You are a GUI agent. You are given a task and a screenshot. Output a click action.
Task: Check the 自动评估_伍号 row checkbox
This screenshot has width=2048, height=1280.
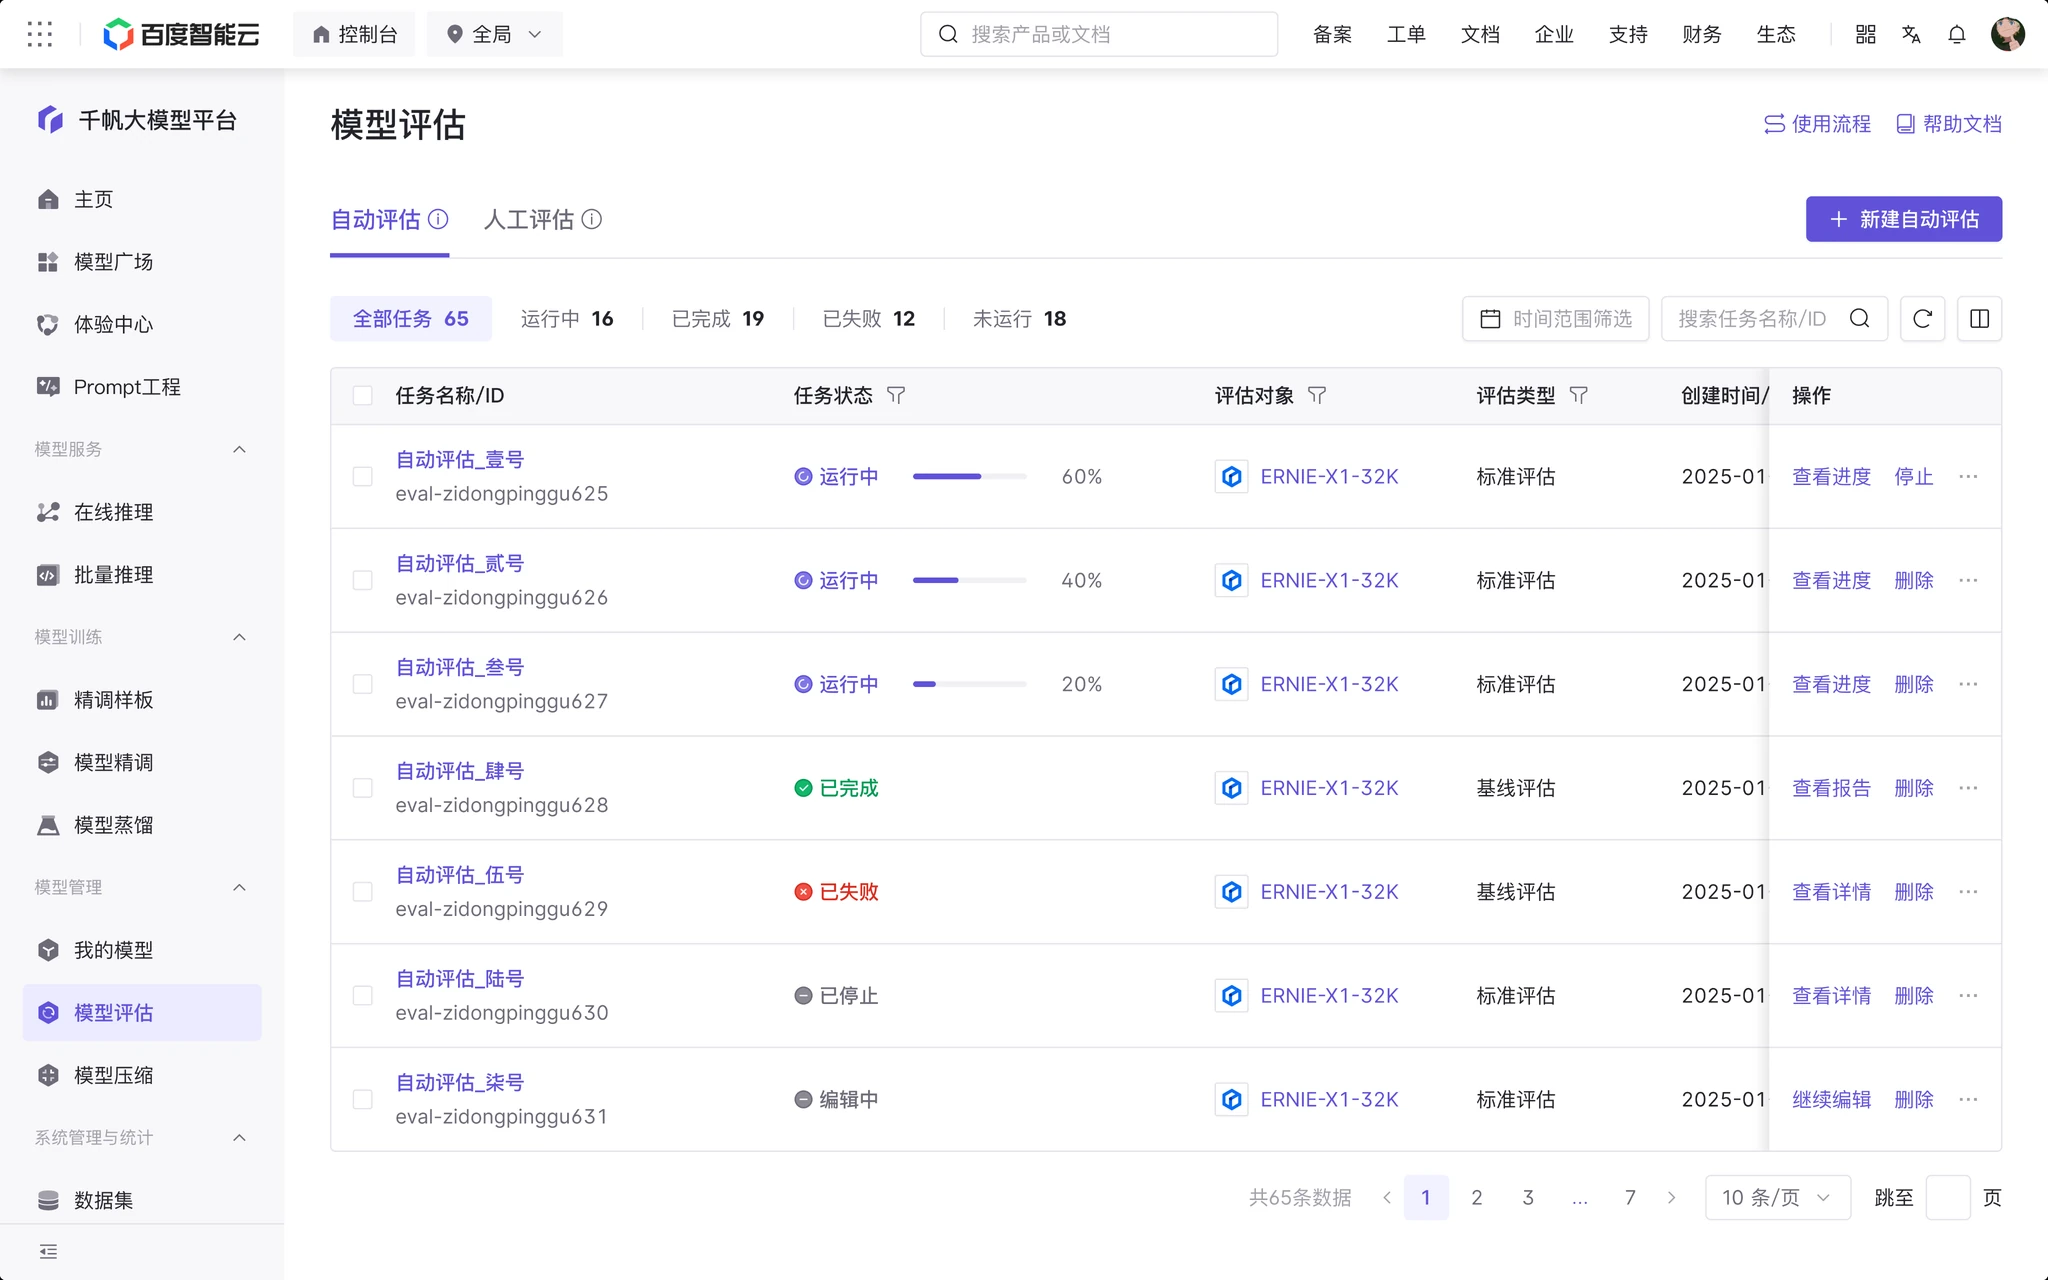tap(363, 892)
